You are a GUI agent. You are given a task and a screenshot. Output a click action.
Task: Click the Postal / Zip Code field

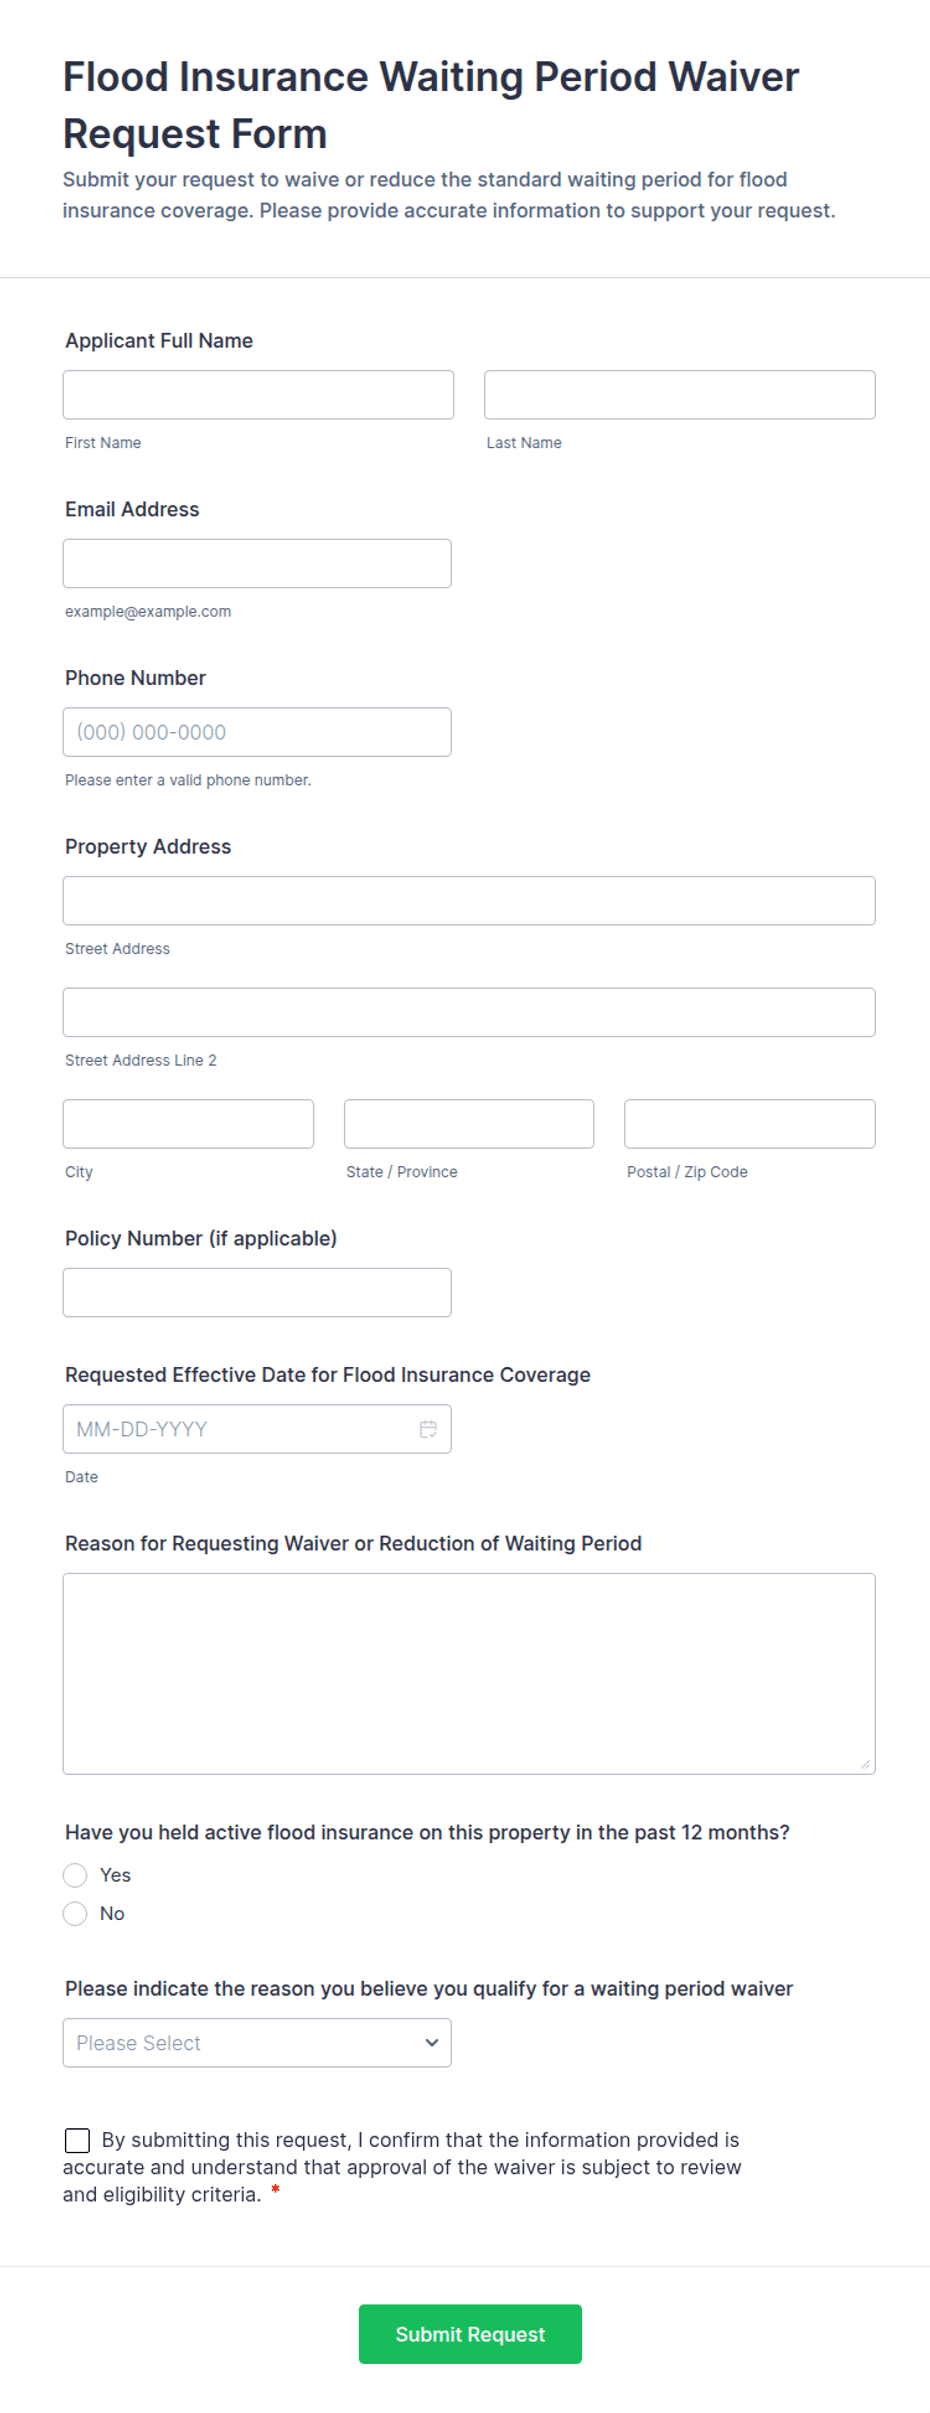750,1124
